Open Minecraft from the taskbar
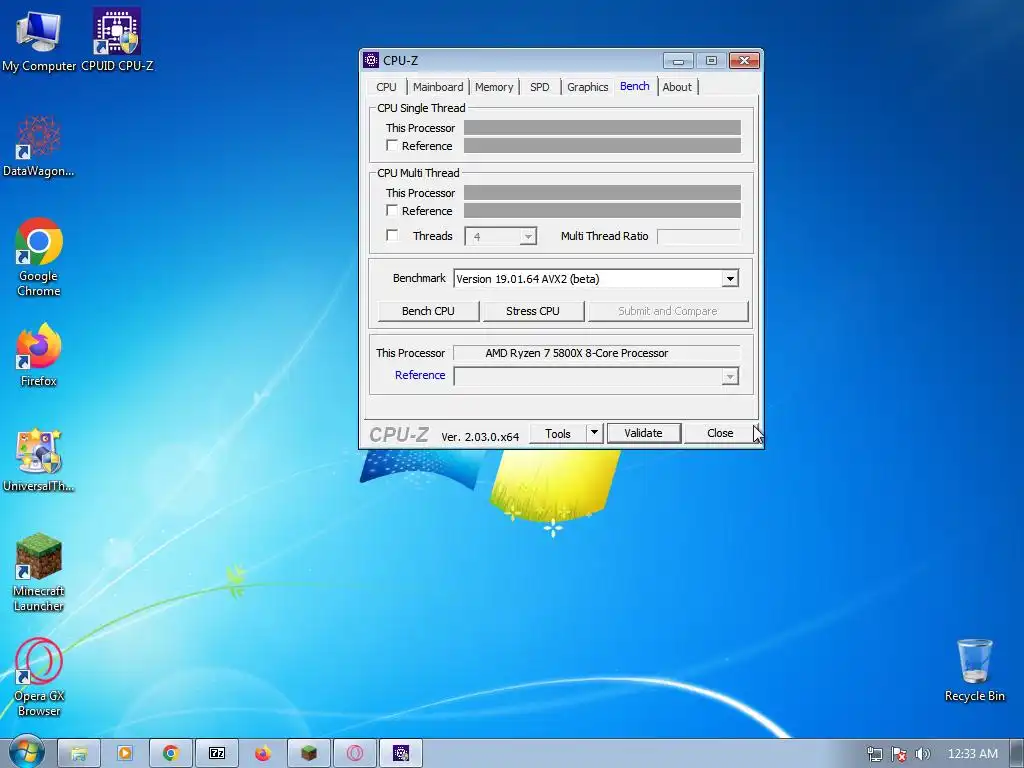The height and width of the screenshot is (768, 1024). click(309, 754)
